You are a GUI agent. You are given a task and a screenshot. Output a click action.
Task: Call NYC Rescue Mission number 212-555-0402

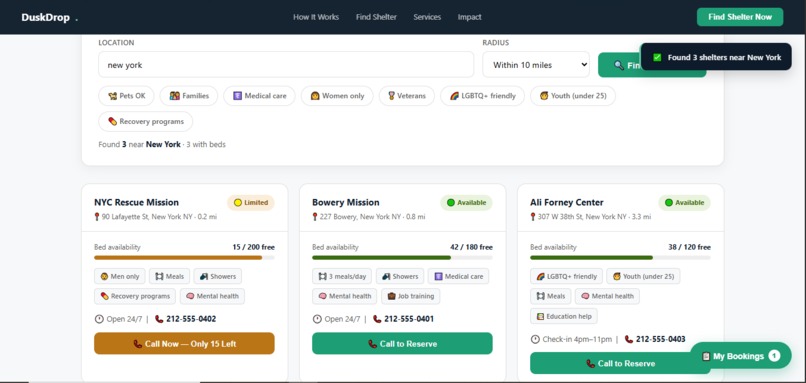click(x=191, y=319)
